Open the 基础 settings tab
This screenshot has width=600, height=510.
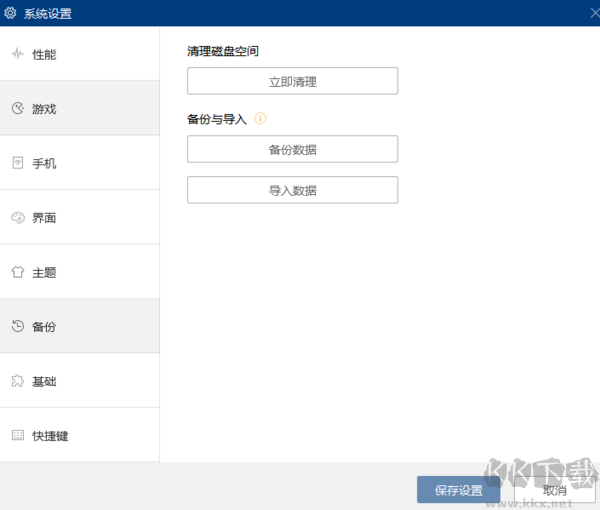80,381
